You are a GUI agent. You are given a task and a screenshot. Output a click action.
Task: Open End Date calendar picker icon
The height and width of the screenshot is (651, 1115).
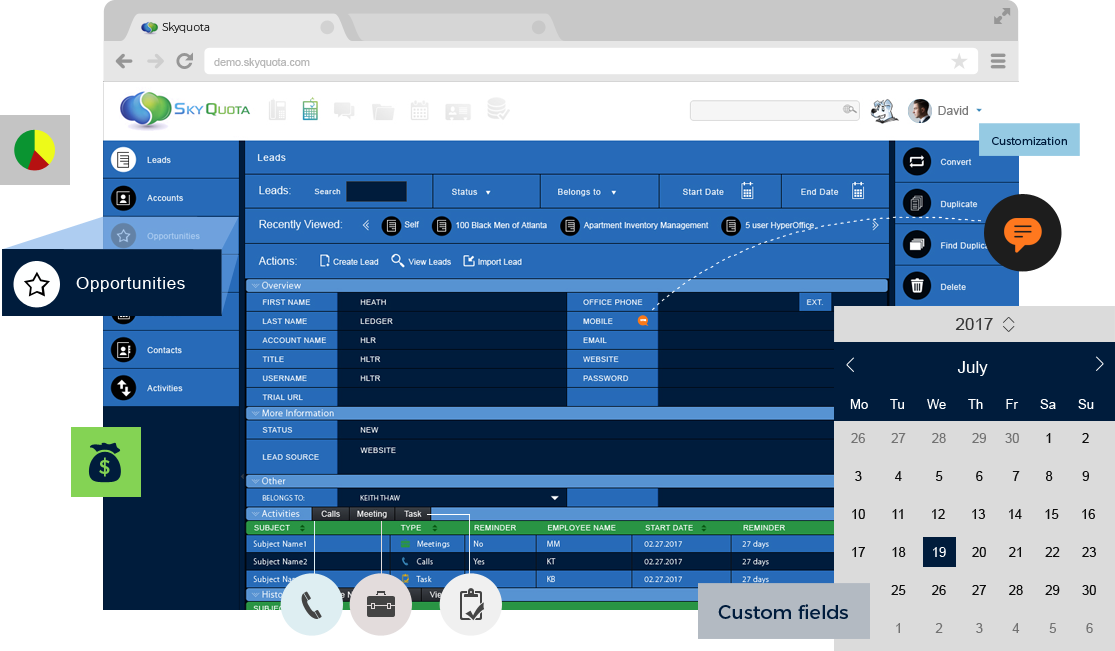pos(858,192)
